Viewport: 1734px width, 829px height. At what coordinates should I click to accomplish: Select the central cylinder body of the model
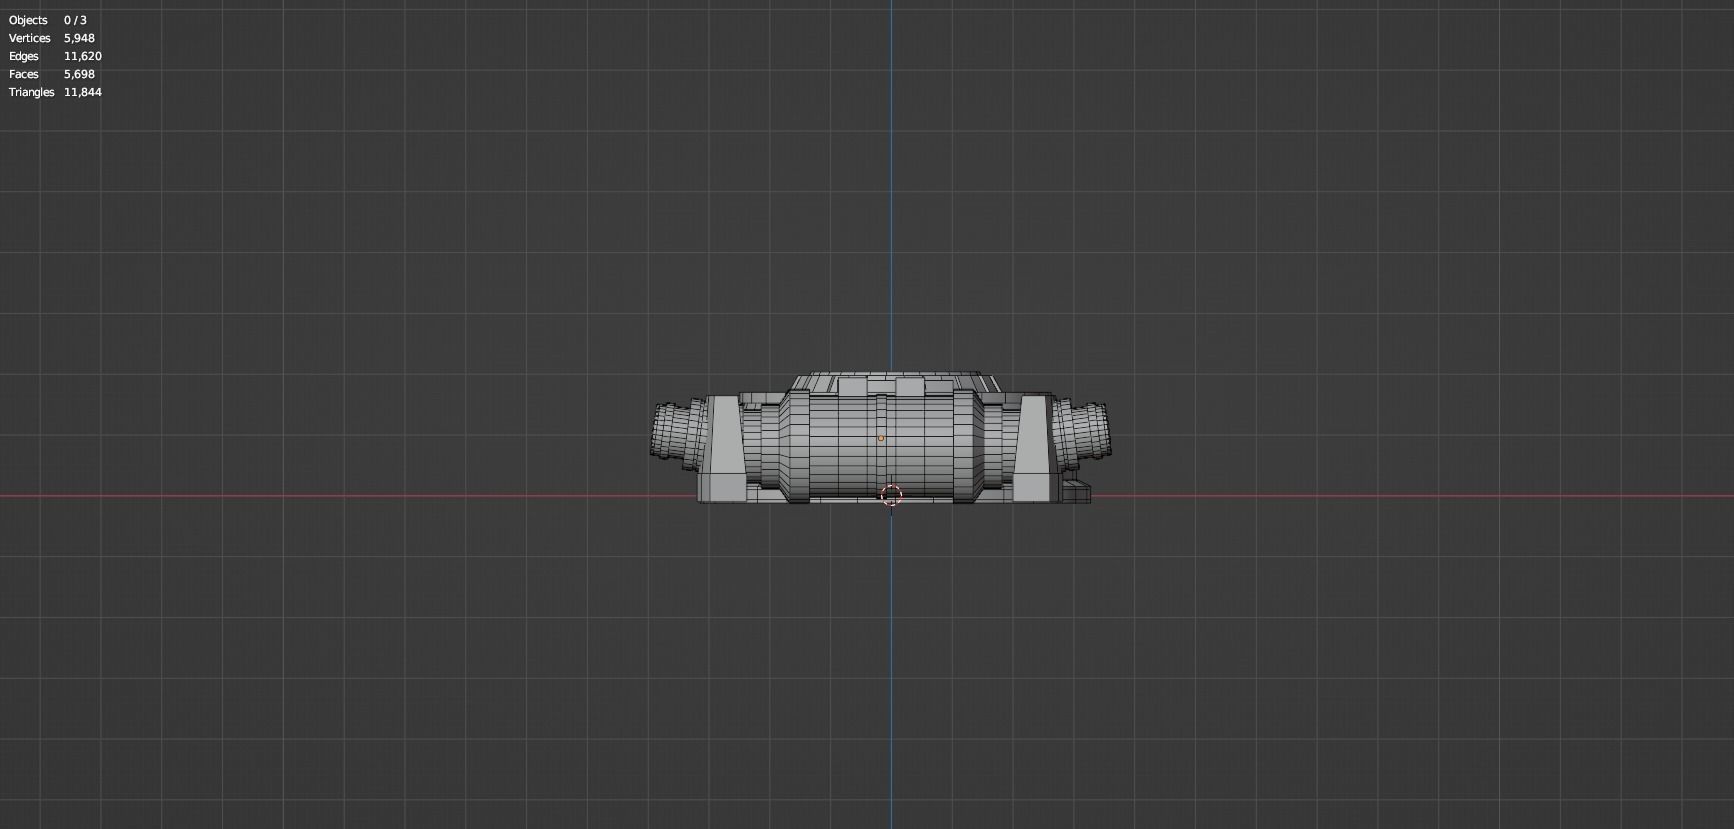click(880, 445)
